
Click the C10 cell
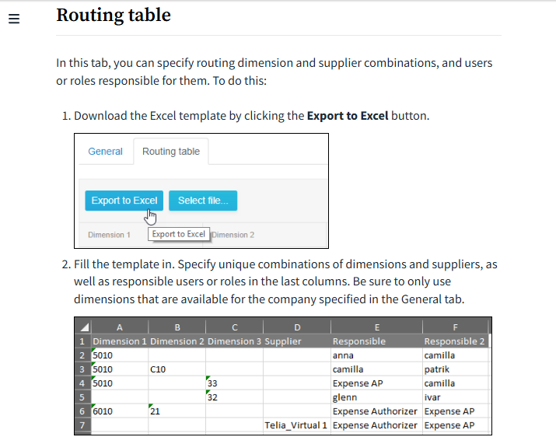pos(177,369)
